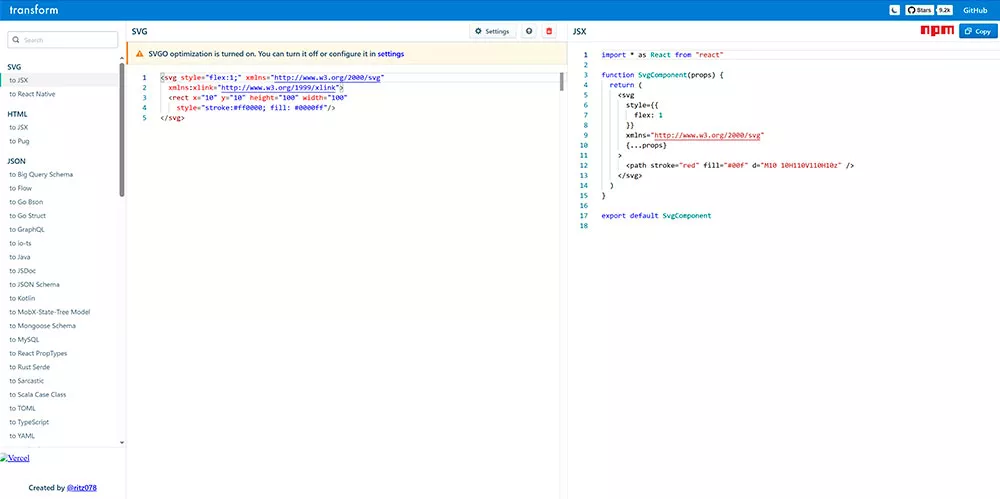This screenshot has height=499, width=1000.
Task: Click the export default SvgComponent line
Action: pos(656,216)
